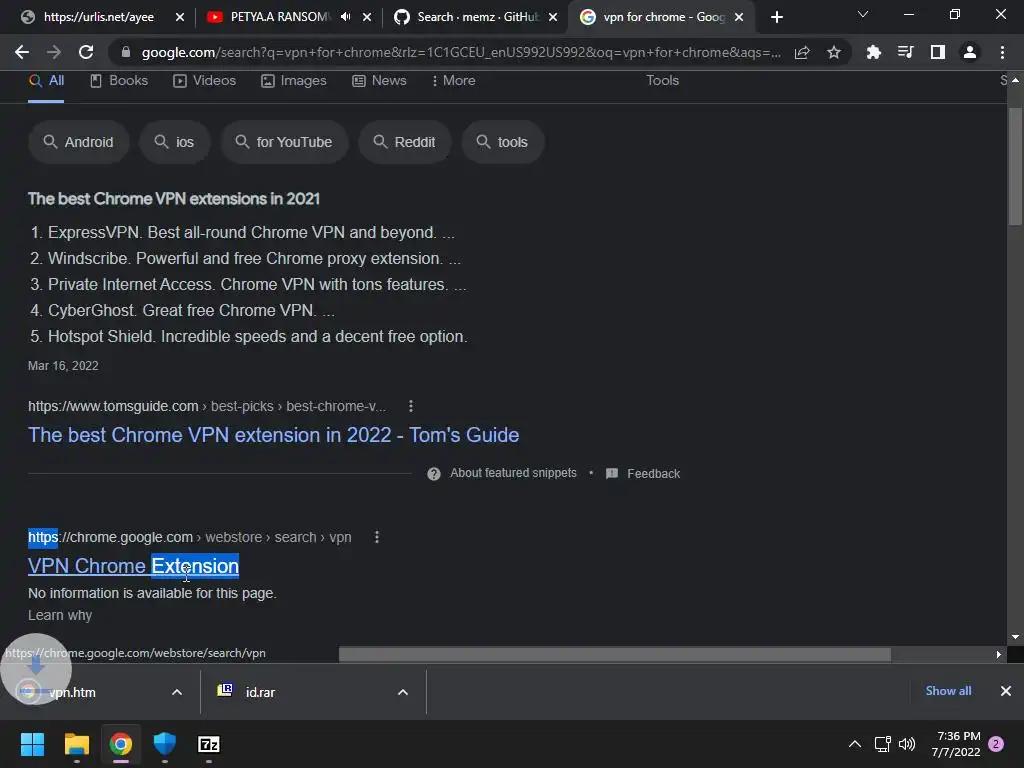Open 7-Zip from the taskbar
The image size is (1024, 768).
click(x=209, y=744)
